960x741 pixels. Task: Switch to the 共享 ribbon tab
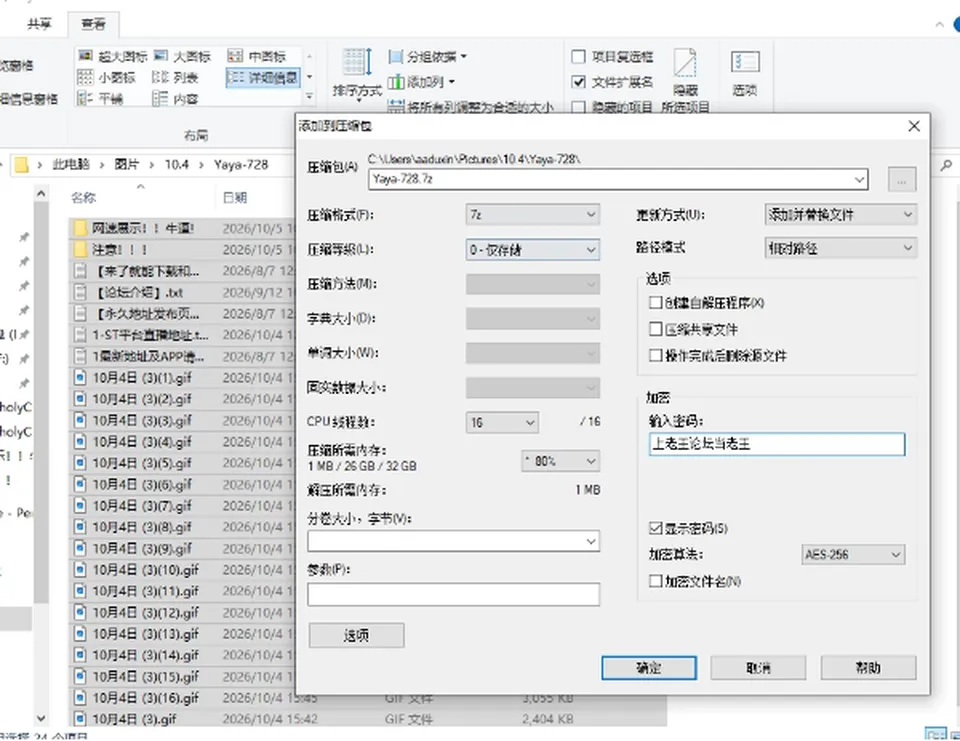[39, 24]
